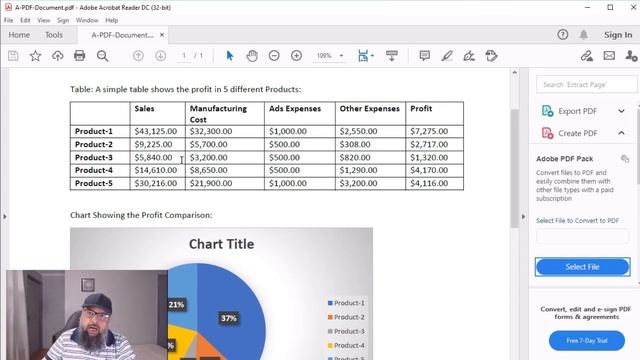This screenshot has height=360, width=640.
Task: Click the document scrollbar up arrow
Action: 515,73
